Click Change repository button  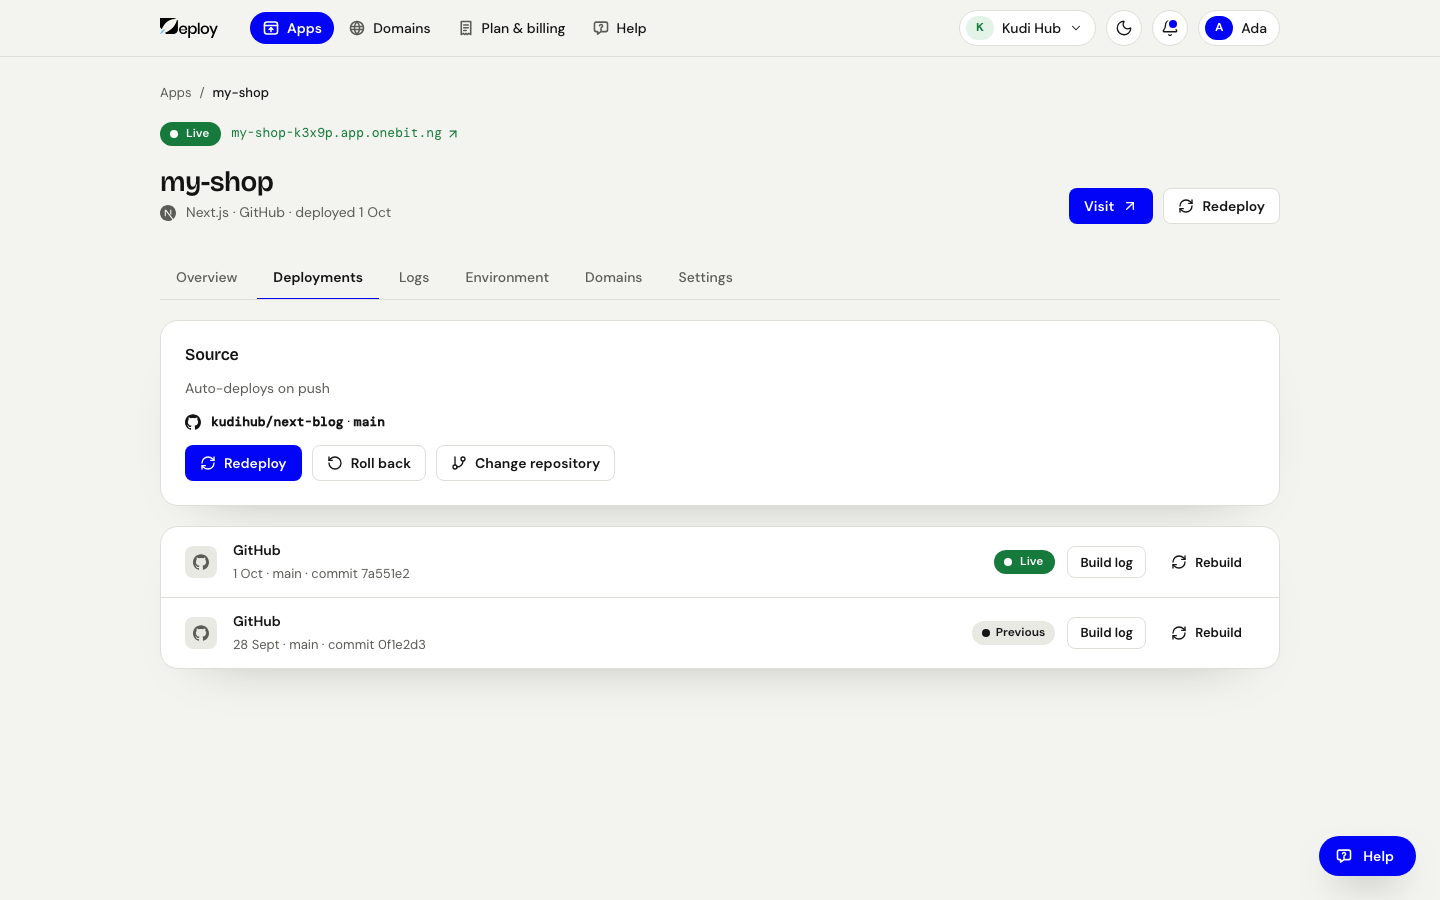525,463
